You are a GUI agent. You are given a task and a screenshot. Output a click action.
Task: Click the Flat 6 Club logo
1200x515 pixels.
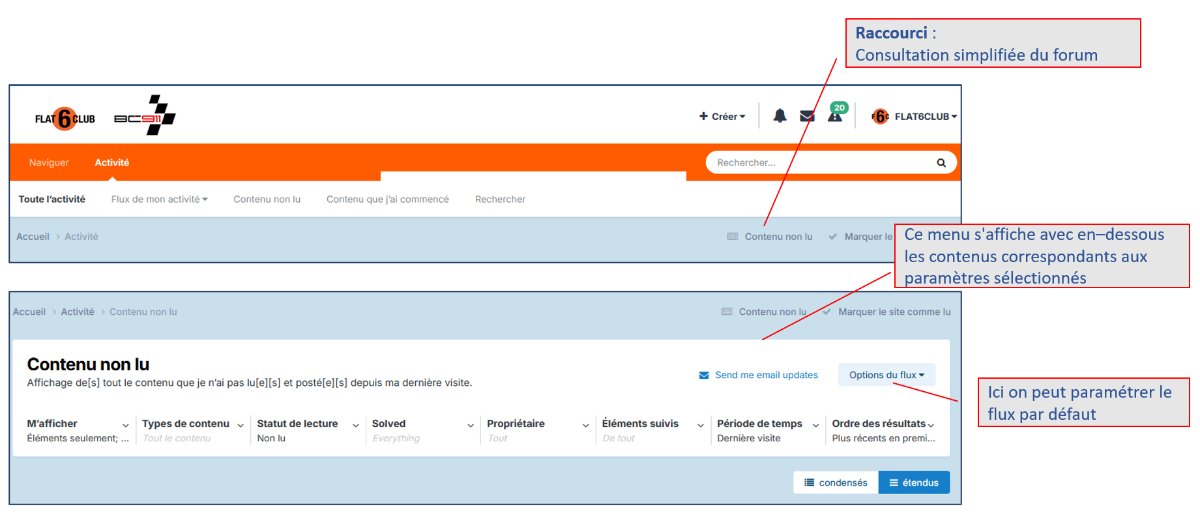click(x=65, y=118)
